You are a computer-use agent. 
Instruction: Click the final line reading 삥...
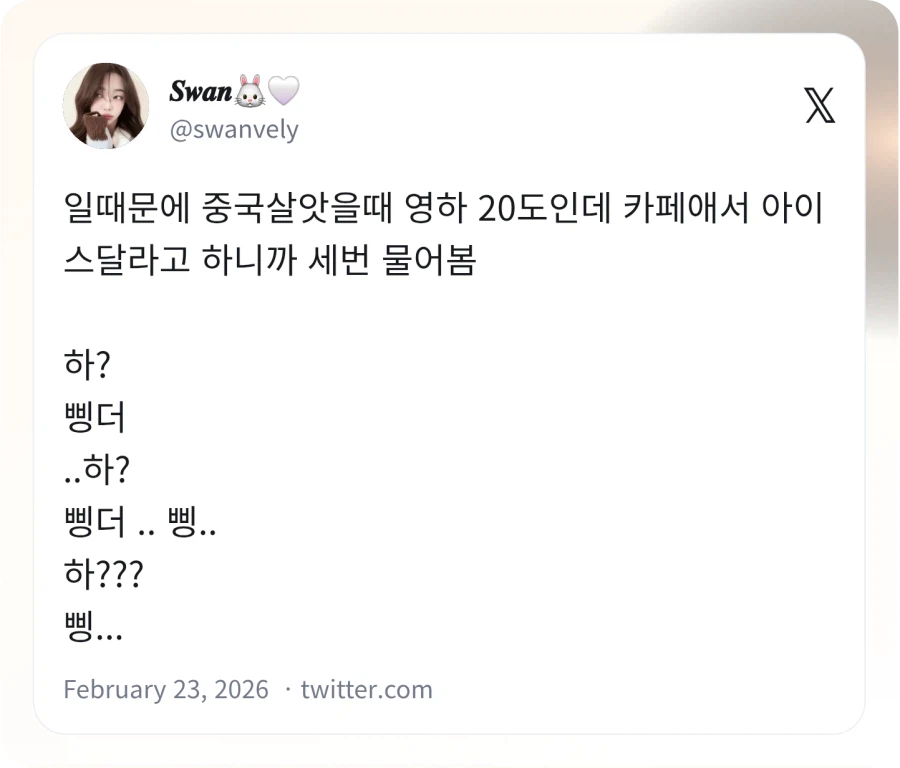[90, 626]
